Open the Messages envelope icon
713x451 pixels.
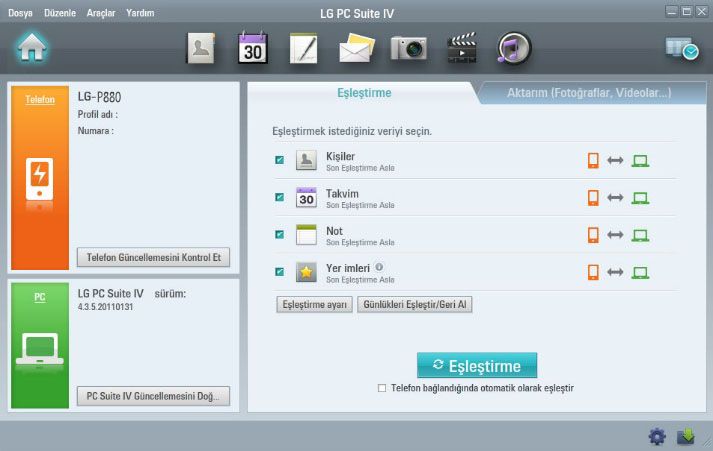(x=355, y=48)
